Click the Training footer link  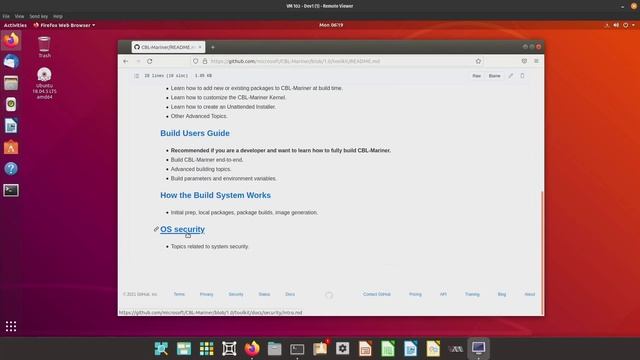[472, 294]
